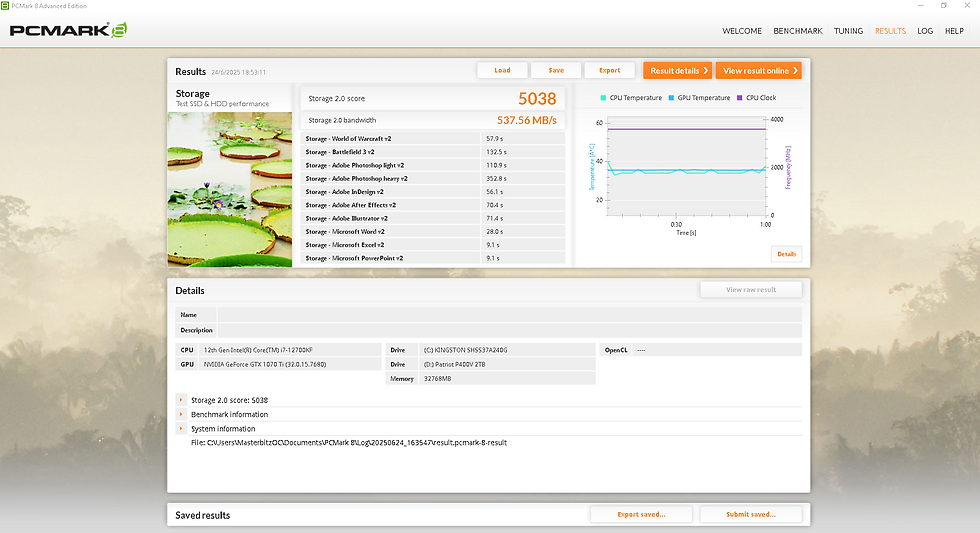The height and width of the screenshot is (533, 980).
Task: Click the Description input field
Action: coord(509,330)
